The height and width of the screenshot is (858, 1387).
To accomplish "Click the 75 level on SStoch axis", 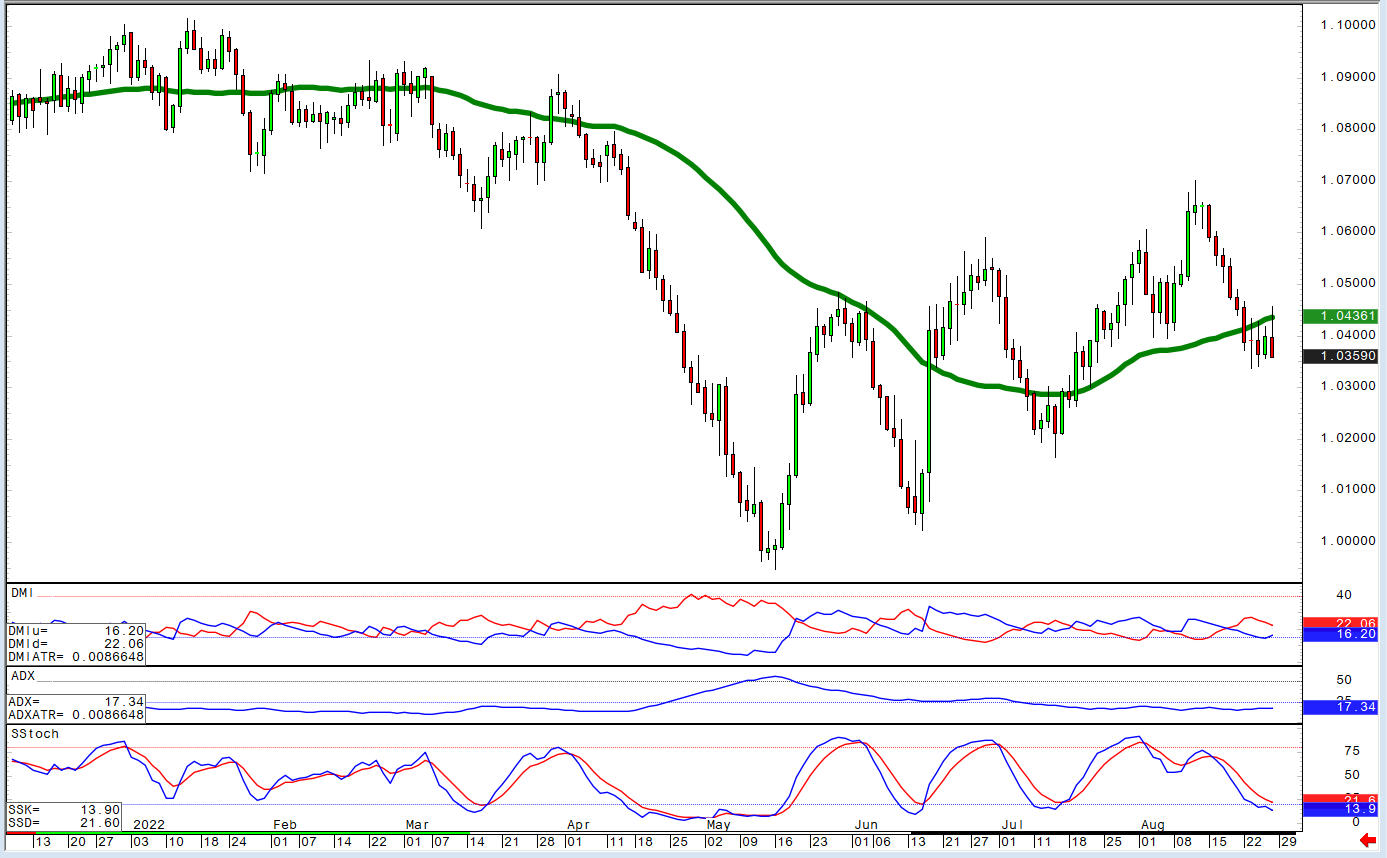I will [1351, 751].
